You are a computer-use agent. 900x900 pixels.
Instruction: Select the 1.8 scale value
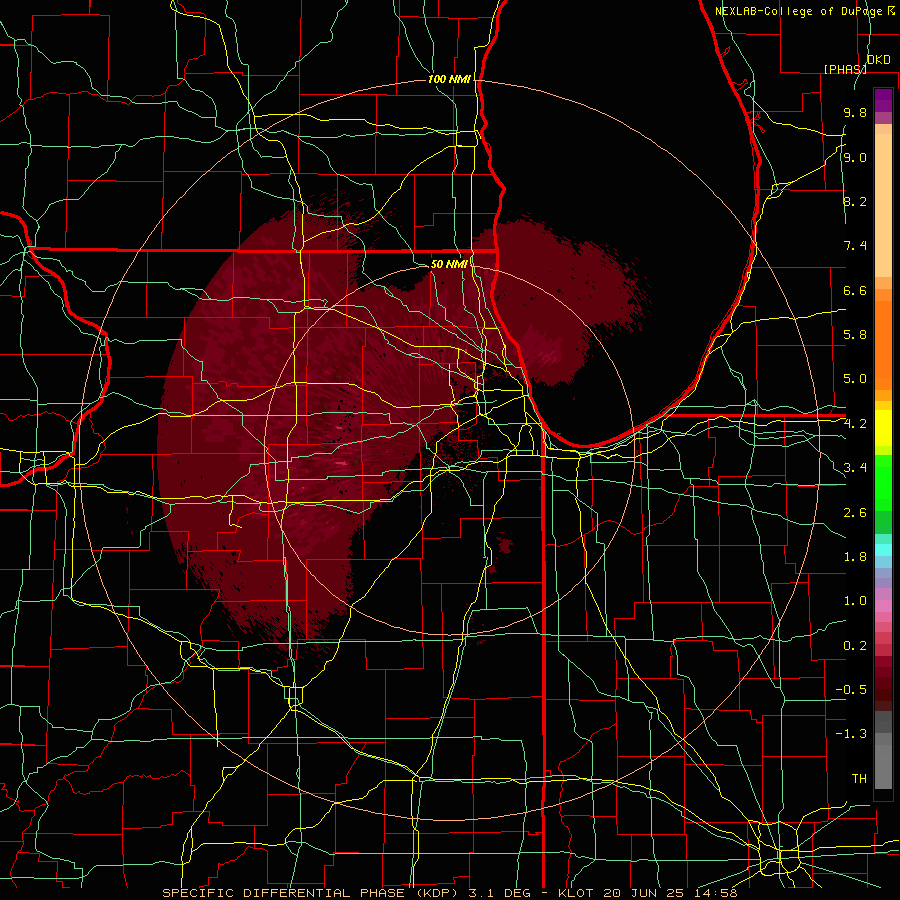tap(855, 557)
